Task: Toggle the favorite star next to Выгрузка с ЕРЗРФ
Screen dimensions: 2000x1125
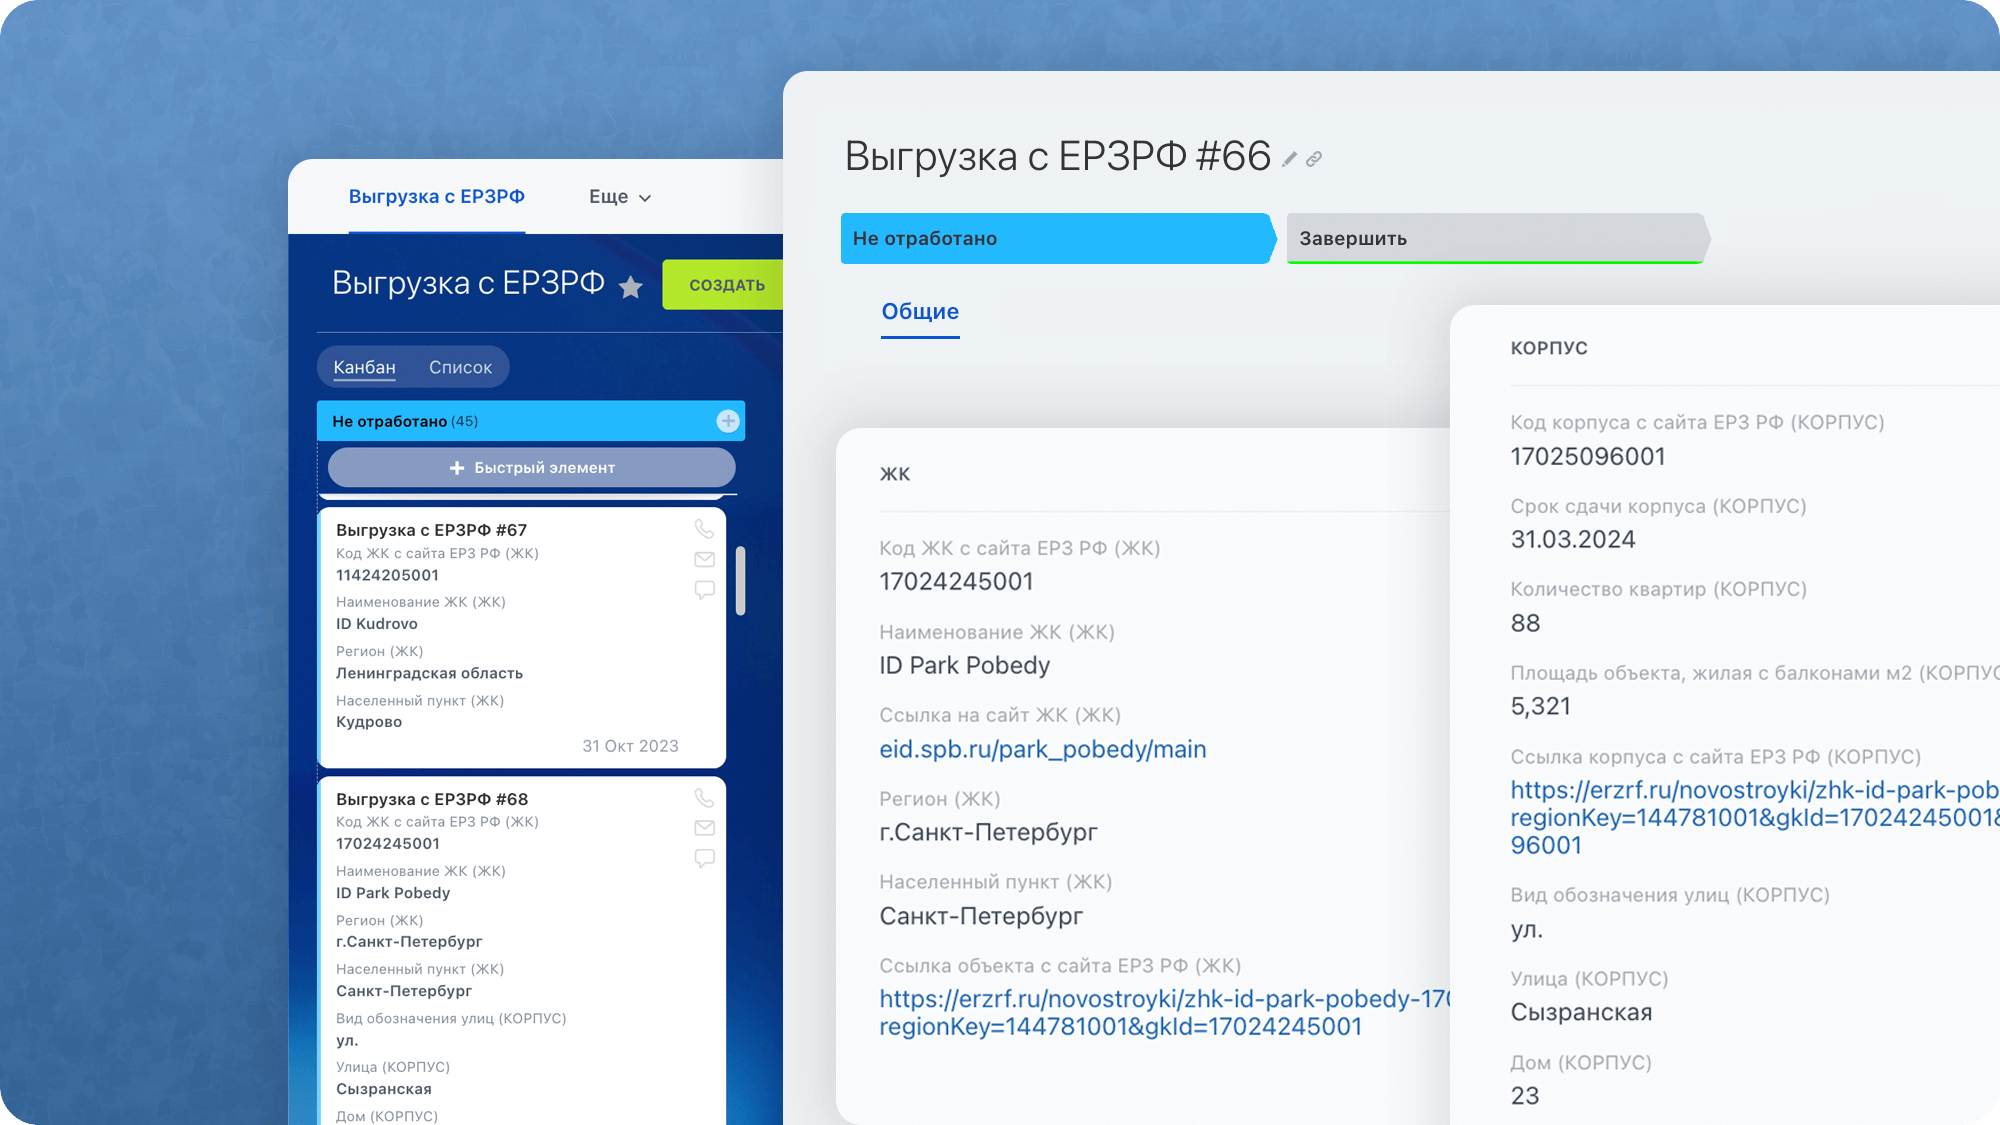Action: (x=631, y=288)
